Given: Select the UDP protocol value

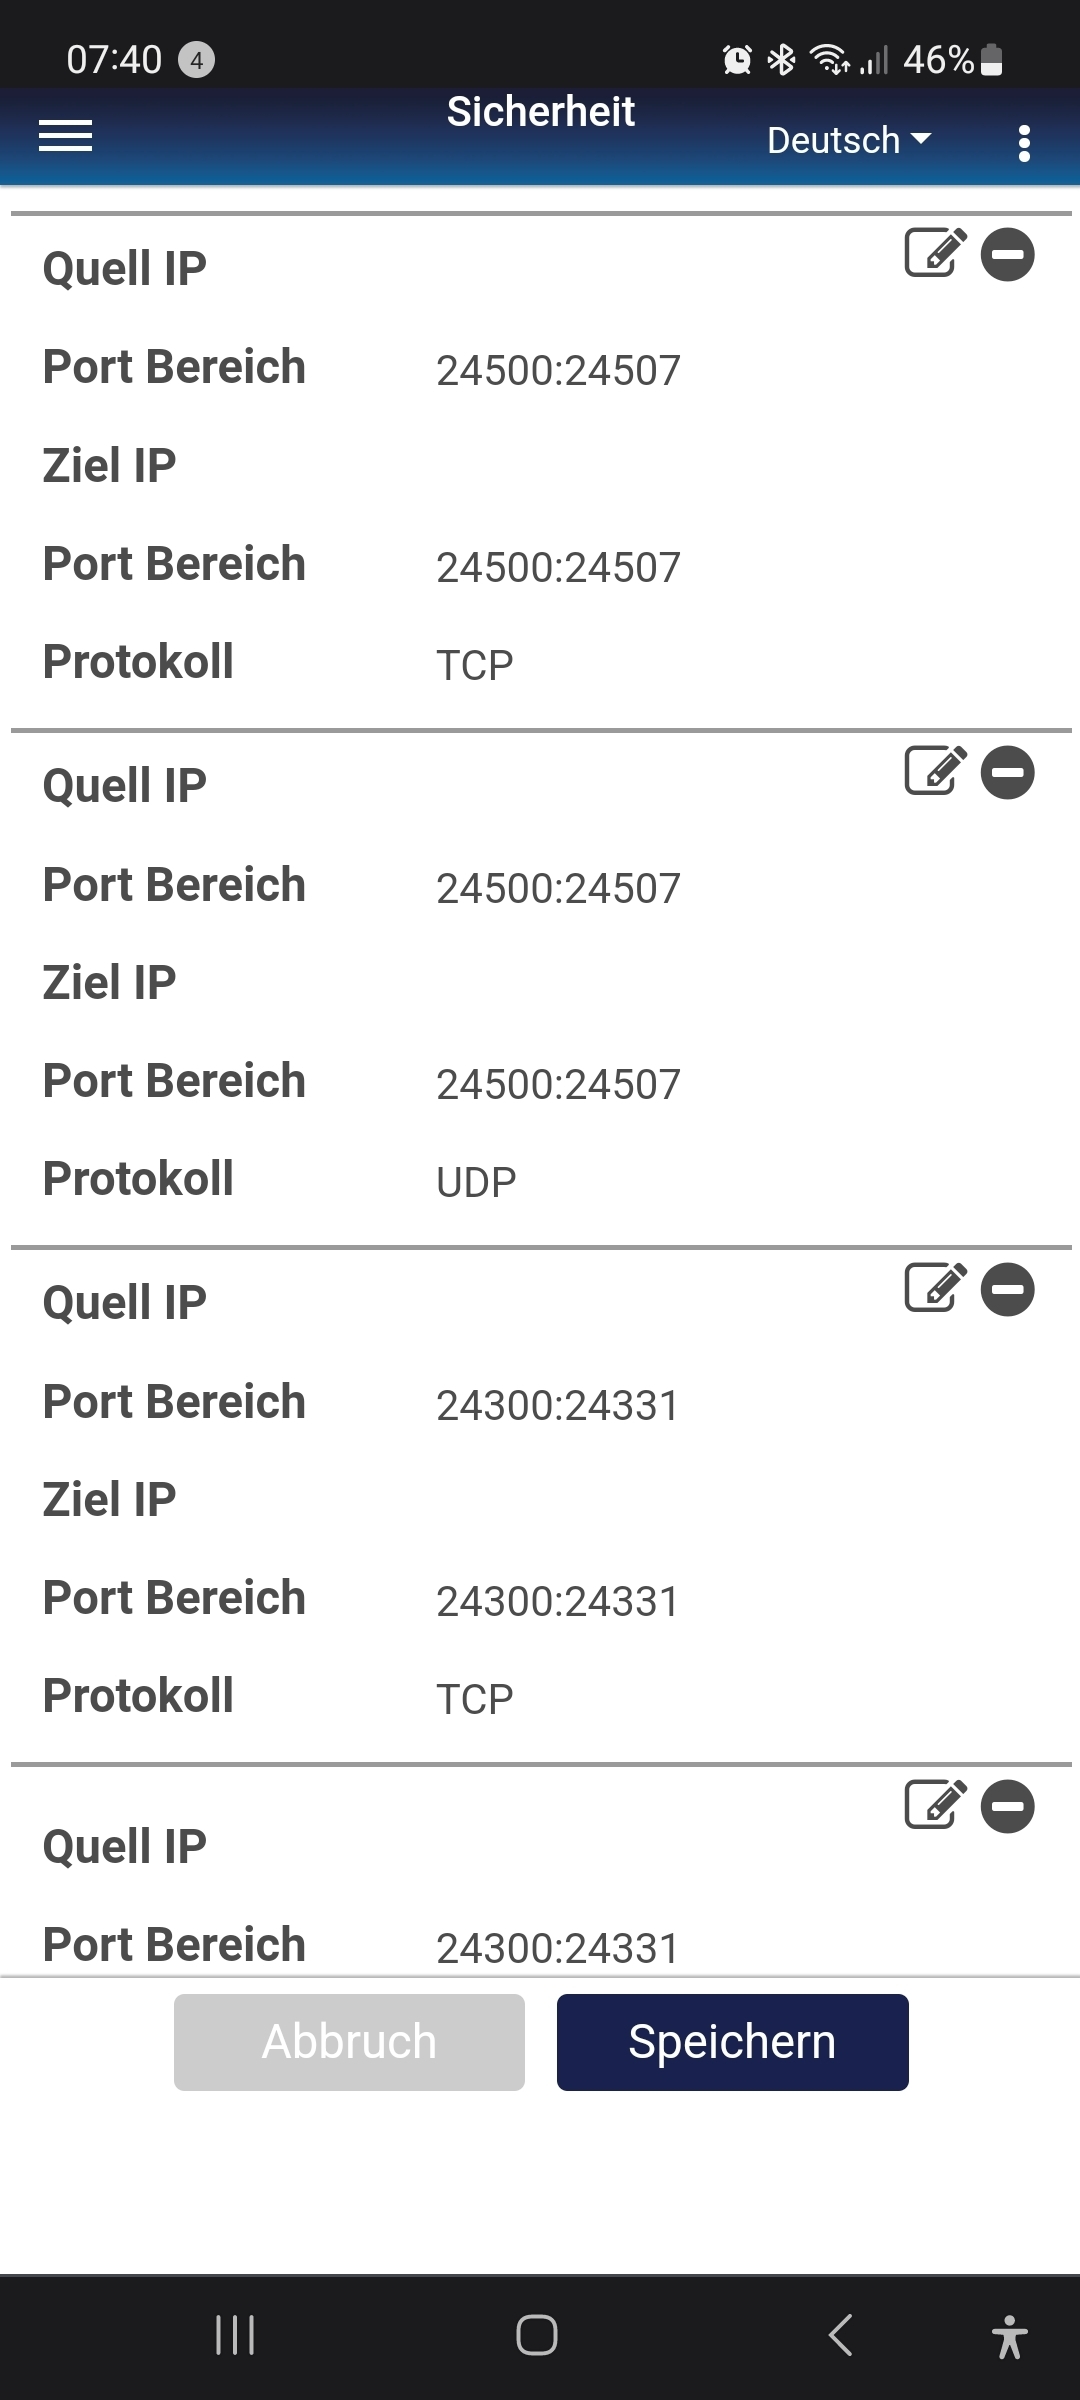Looking at the screenshot, I should [x=476, y=1182].
